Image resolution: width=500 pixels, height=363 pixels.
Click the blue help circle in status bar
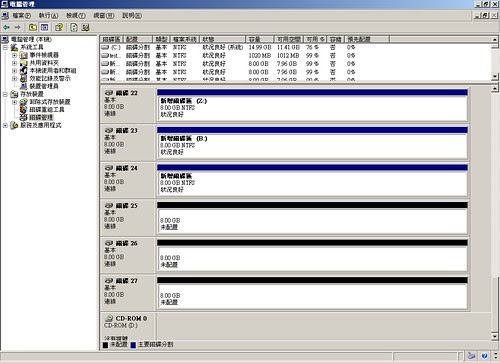484,356
